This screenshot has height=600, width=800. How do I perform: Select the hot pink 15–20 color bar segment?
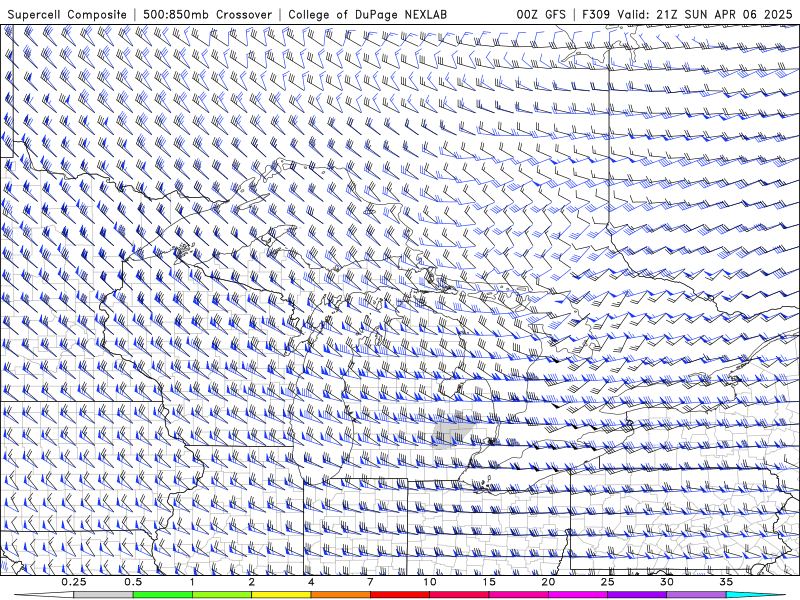tap(518, 595)
